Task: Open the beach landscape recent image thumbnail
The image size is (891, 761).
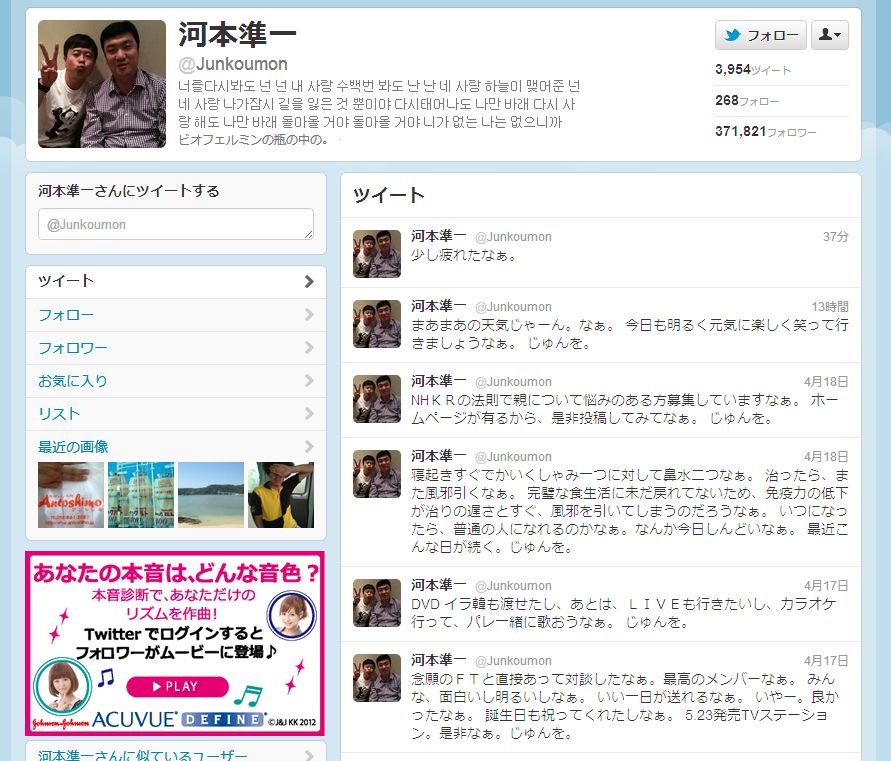Action: (x=211, y=494)
